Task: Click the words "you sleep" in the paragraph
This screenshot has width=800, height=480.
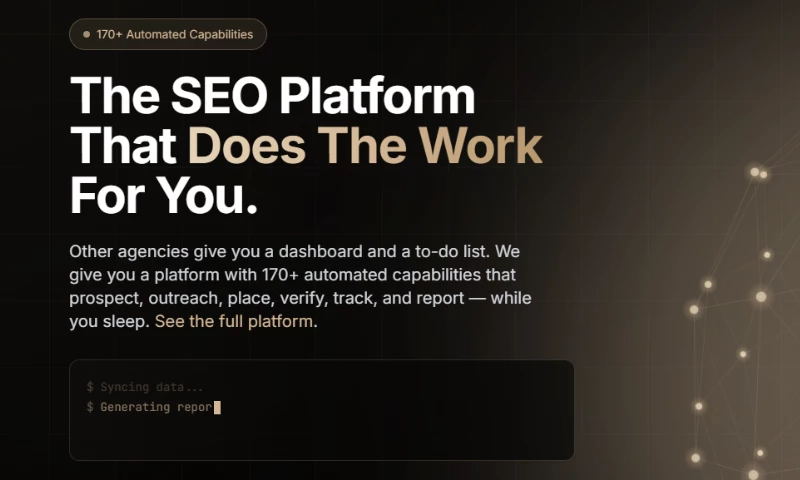Action: [x=109, y=322]
